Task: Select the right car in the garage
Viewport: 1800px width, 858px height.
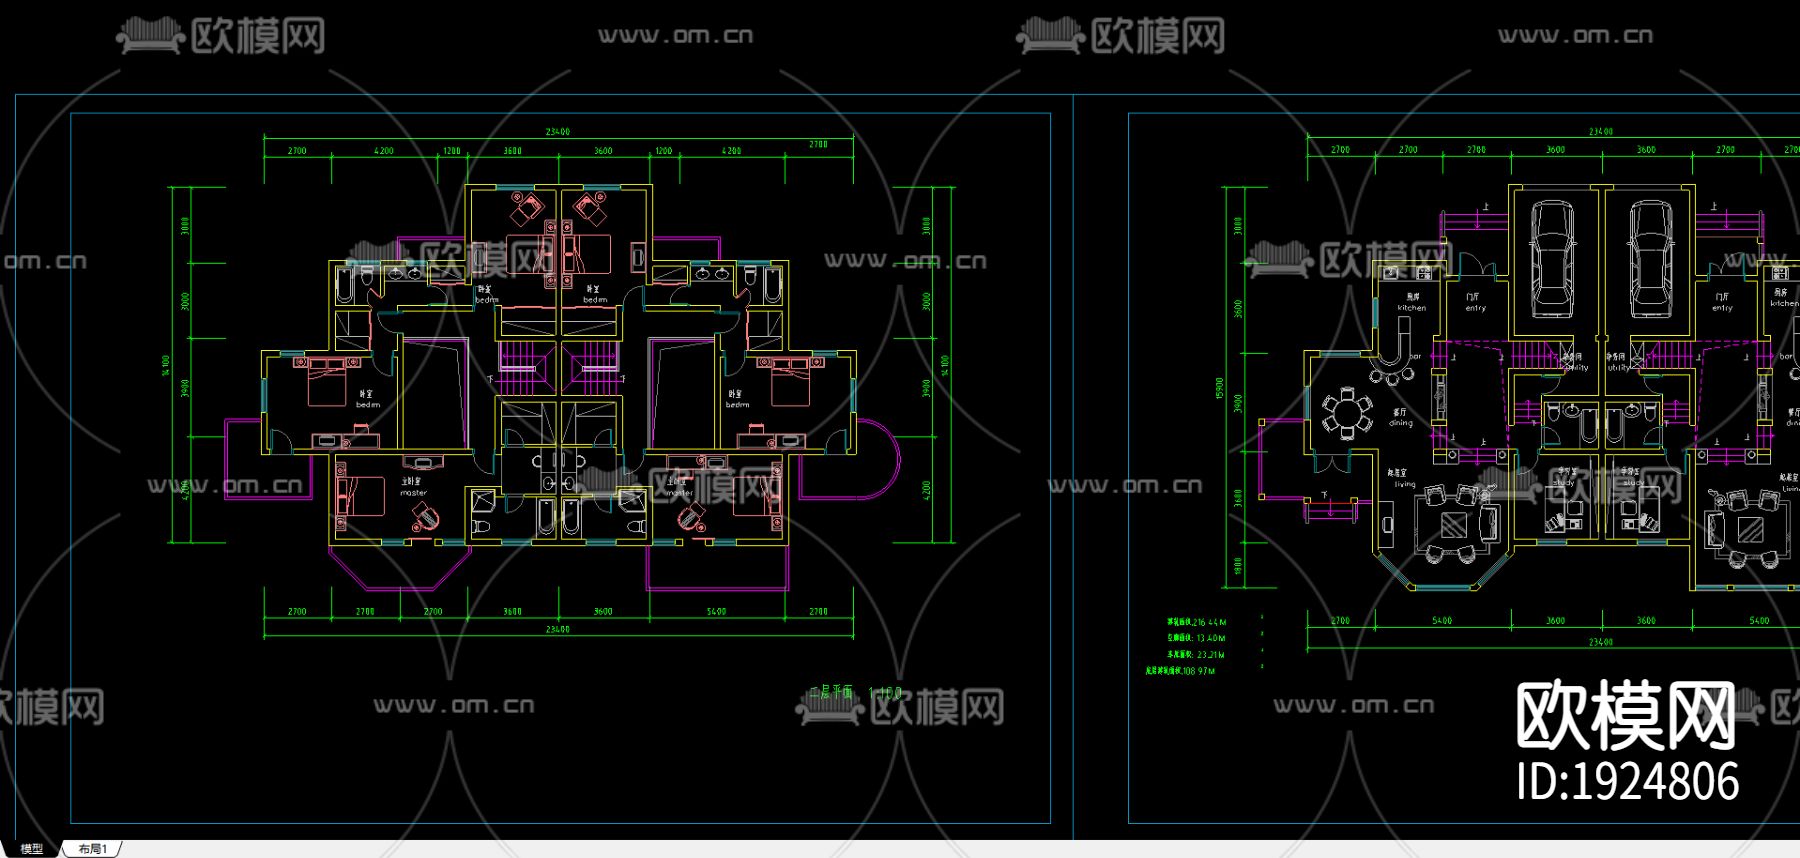Action: (x=1648, y=259)
